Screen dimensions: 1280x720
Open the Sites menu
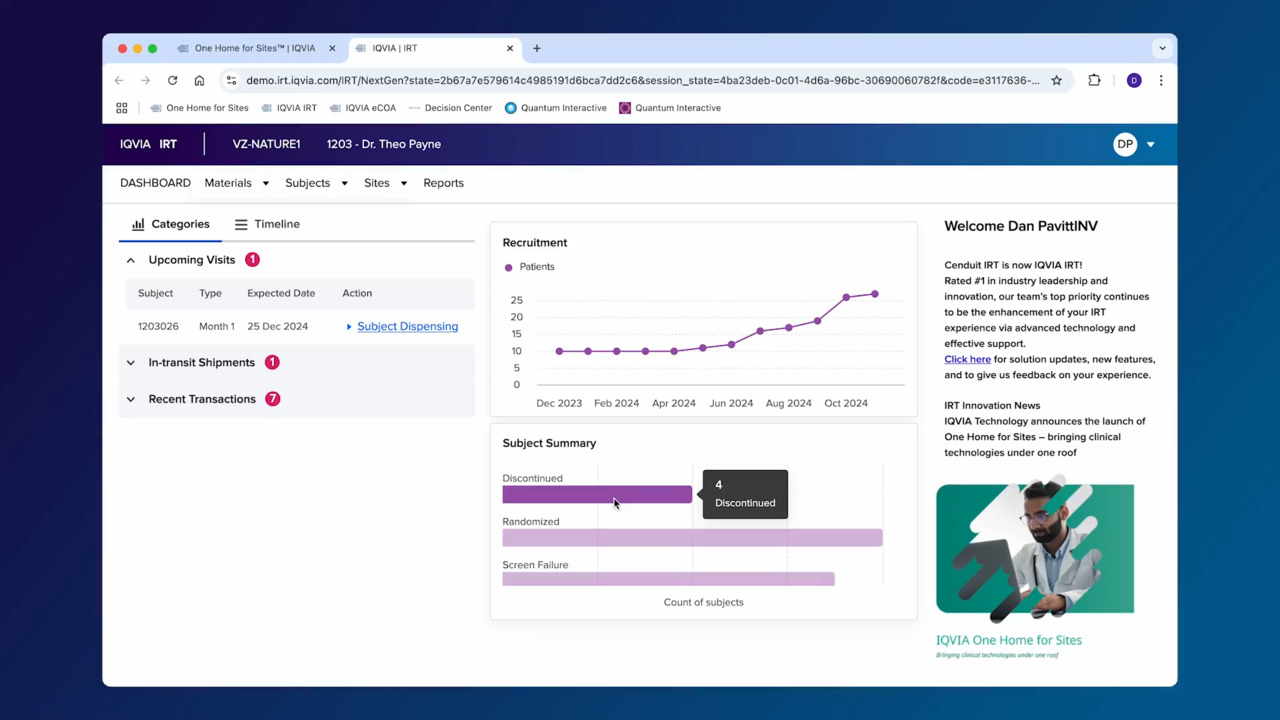(376, 183)
